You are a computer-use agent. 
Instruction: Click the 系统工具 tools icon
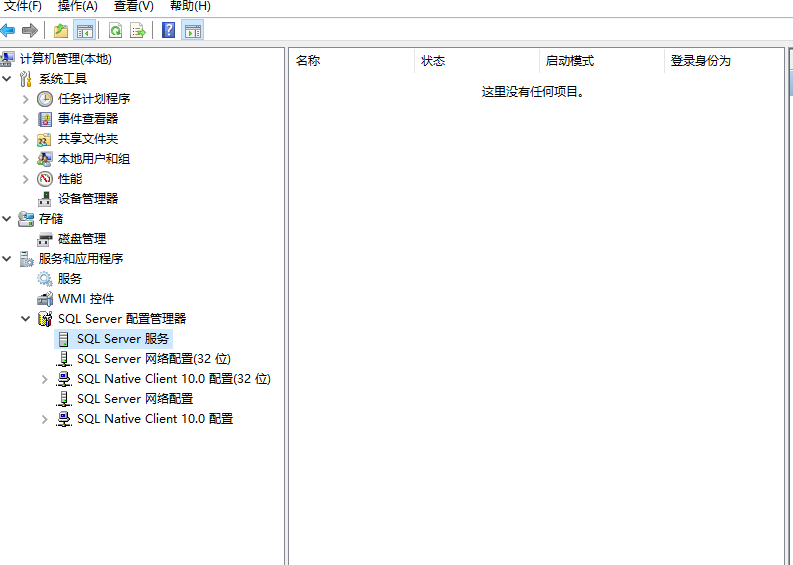(26, 79)
